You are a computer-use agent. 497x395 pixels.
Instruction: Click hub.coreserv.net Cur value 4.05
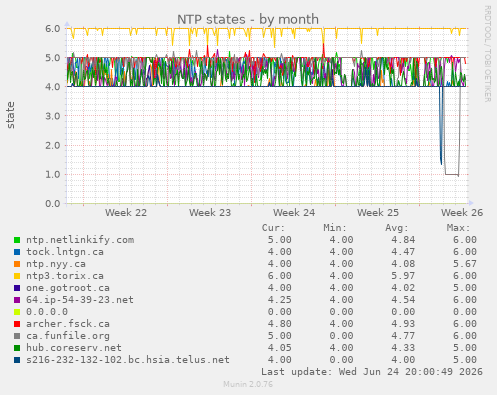(280, 348)
